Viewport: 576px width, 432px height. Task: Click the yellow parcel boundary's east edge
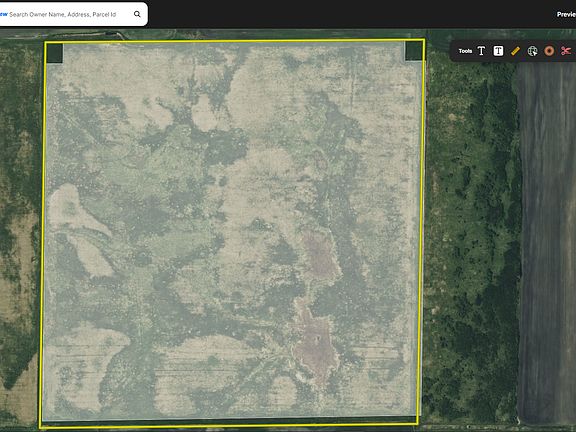click(x=422, y=234)
